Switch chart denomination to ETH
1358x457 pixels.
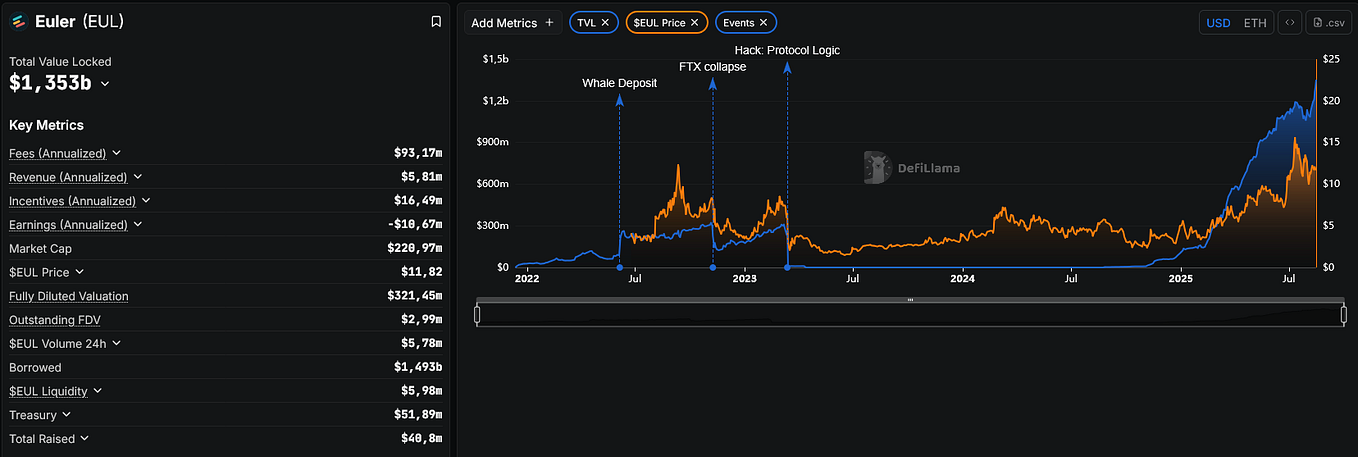pos(1254,22)
